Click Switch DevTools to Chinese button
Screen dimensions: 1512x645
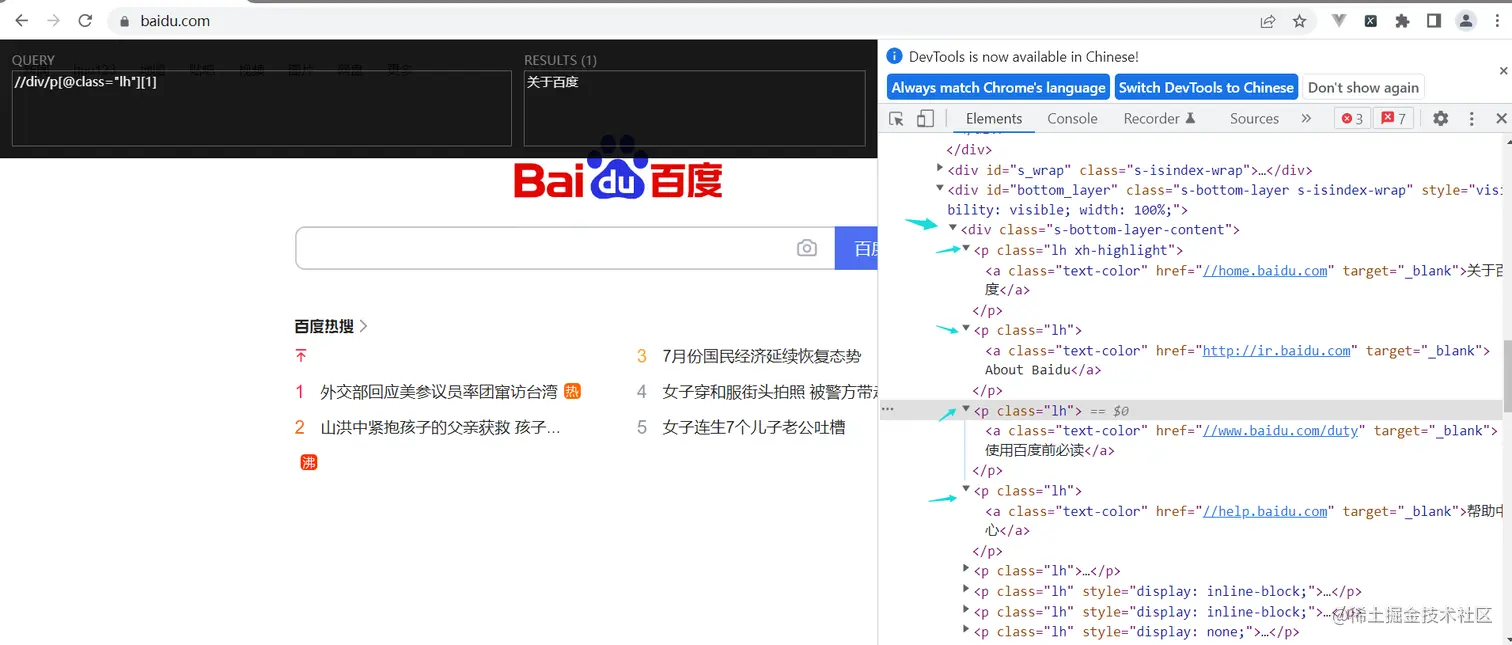(1206, 88)
